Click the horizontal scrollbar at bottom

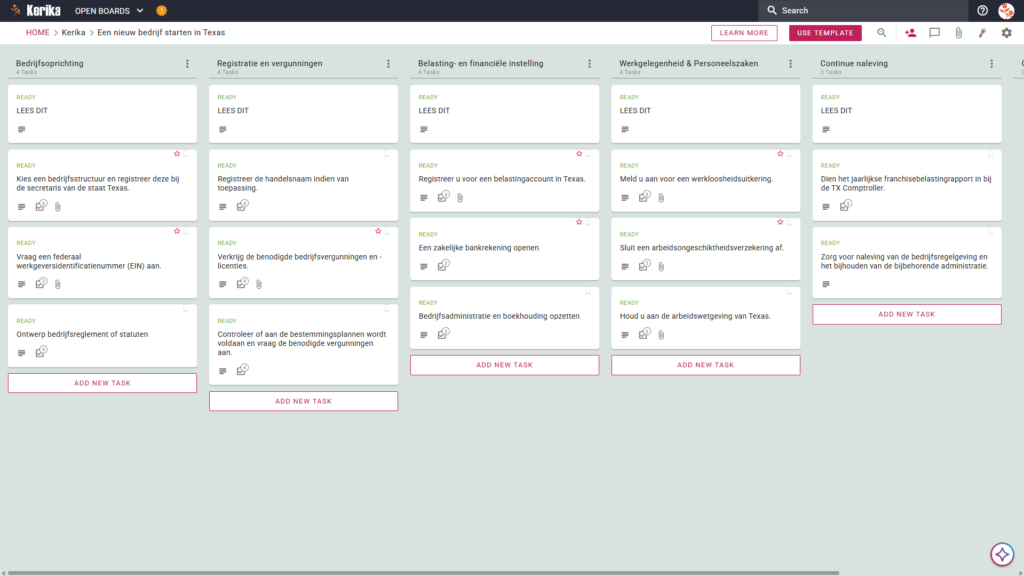click(x=423, y=573)
